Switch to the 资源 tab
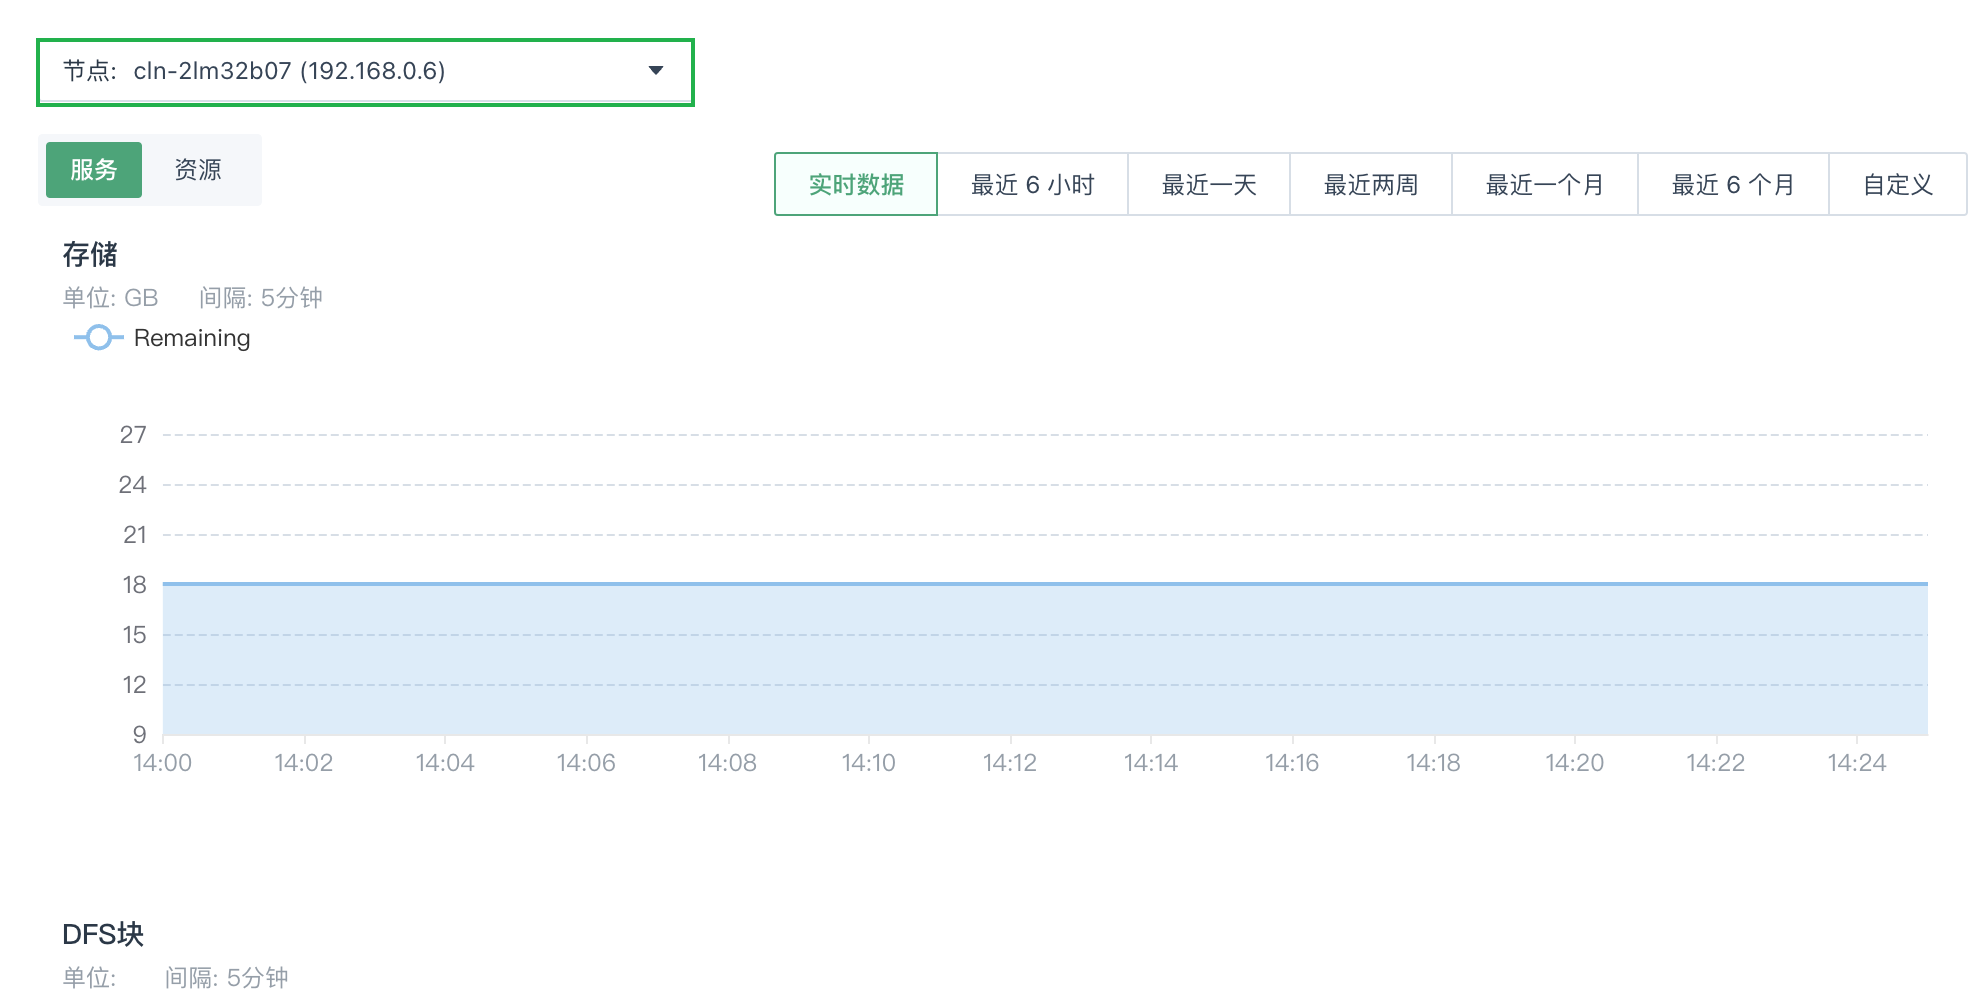This screenshot has height=994, width=1984. pos(198,170)
